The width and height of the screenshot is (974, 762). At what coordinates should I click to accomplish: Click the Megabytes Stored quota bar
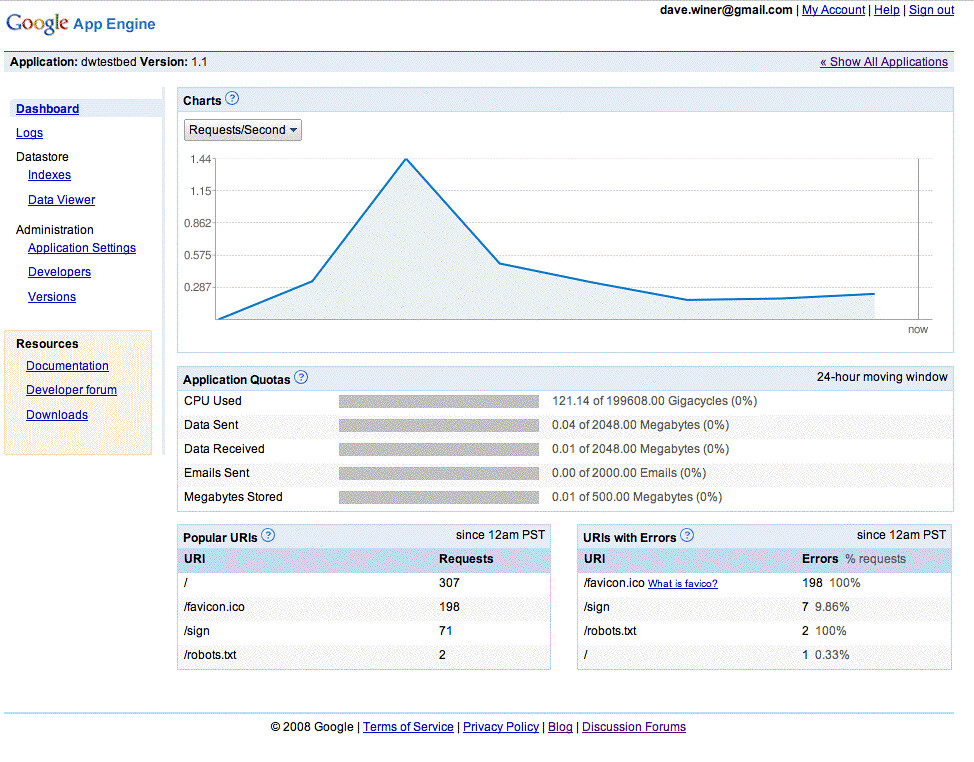tap(439, 497)
